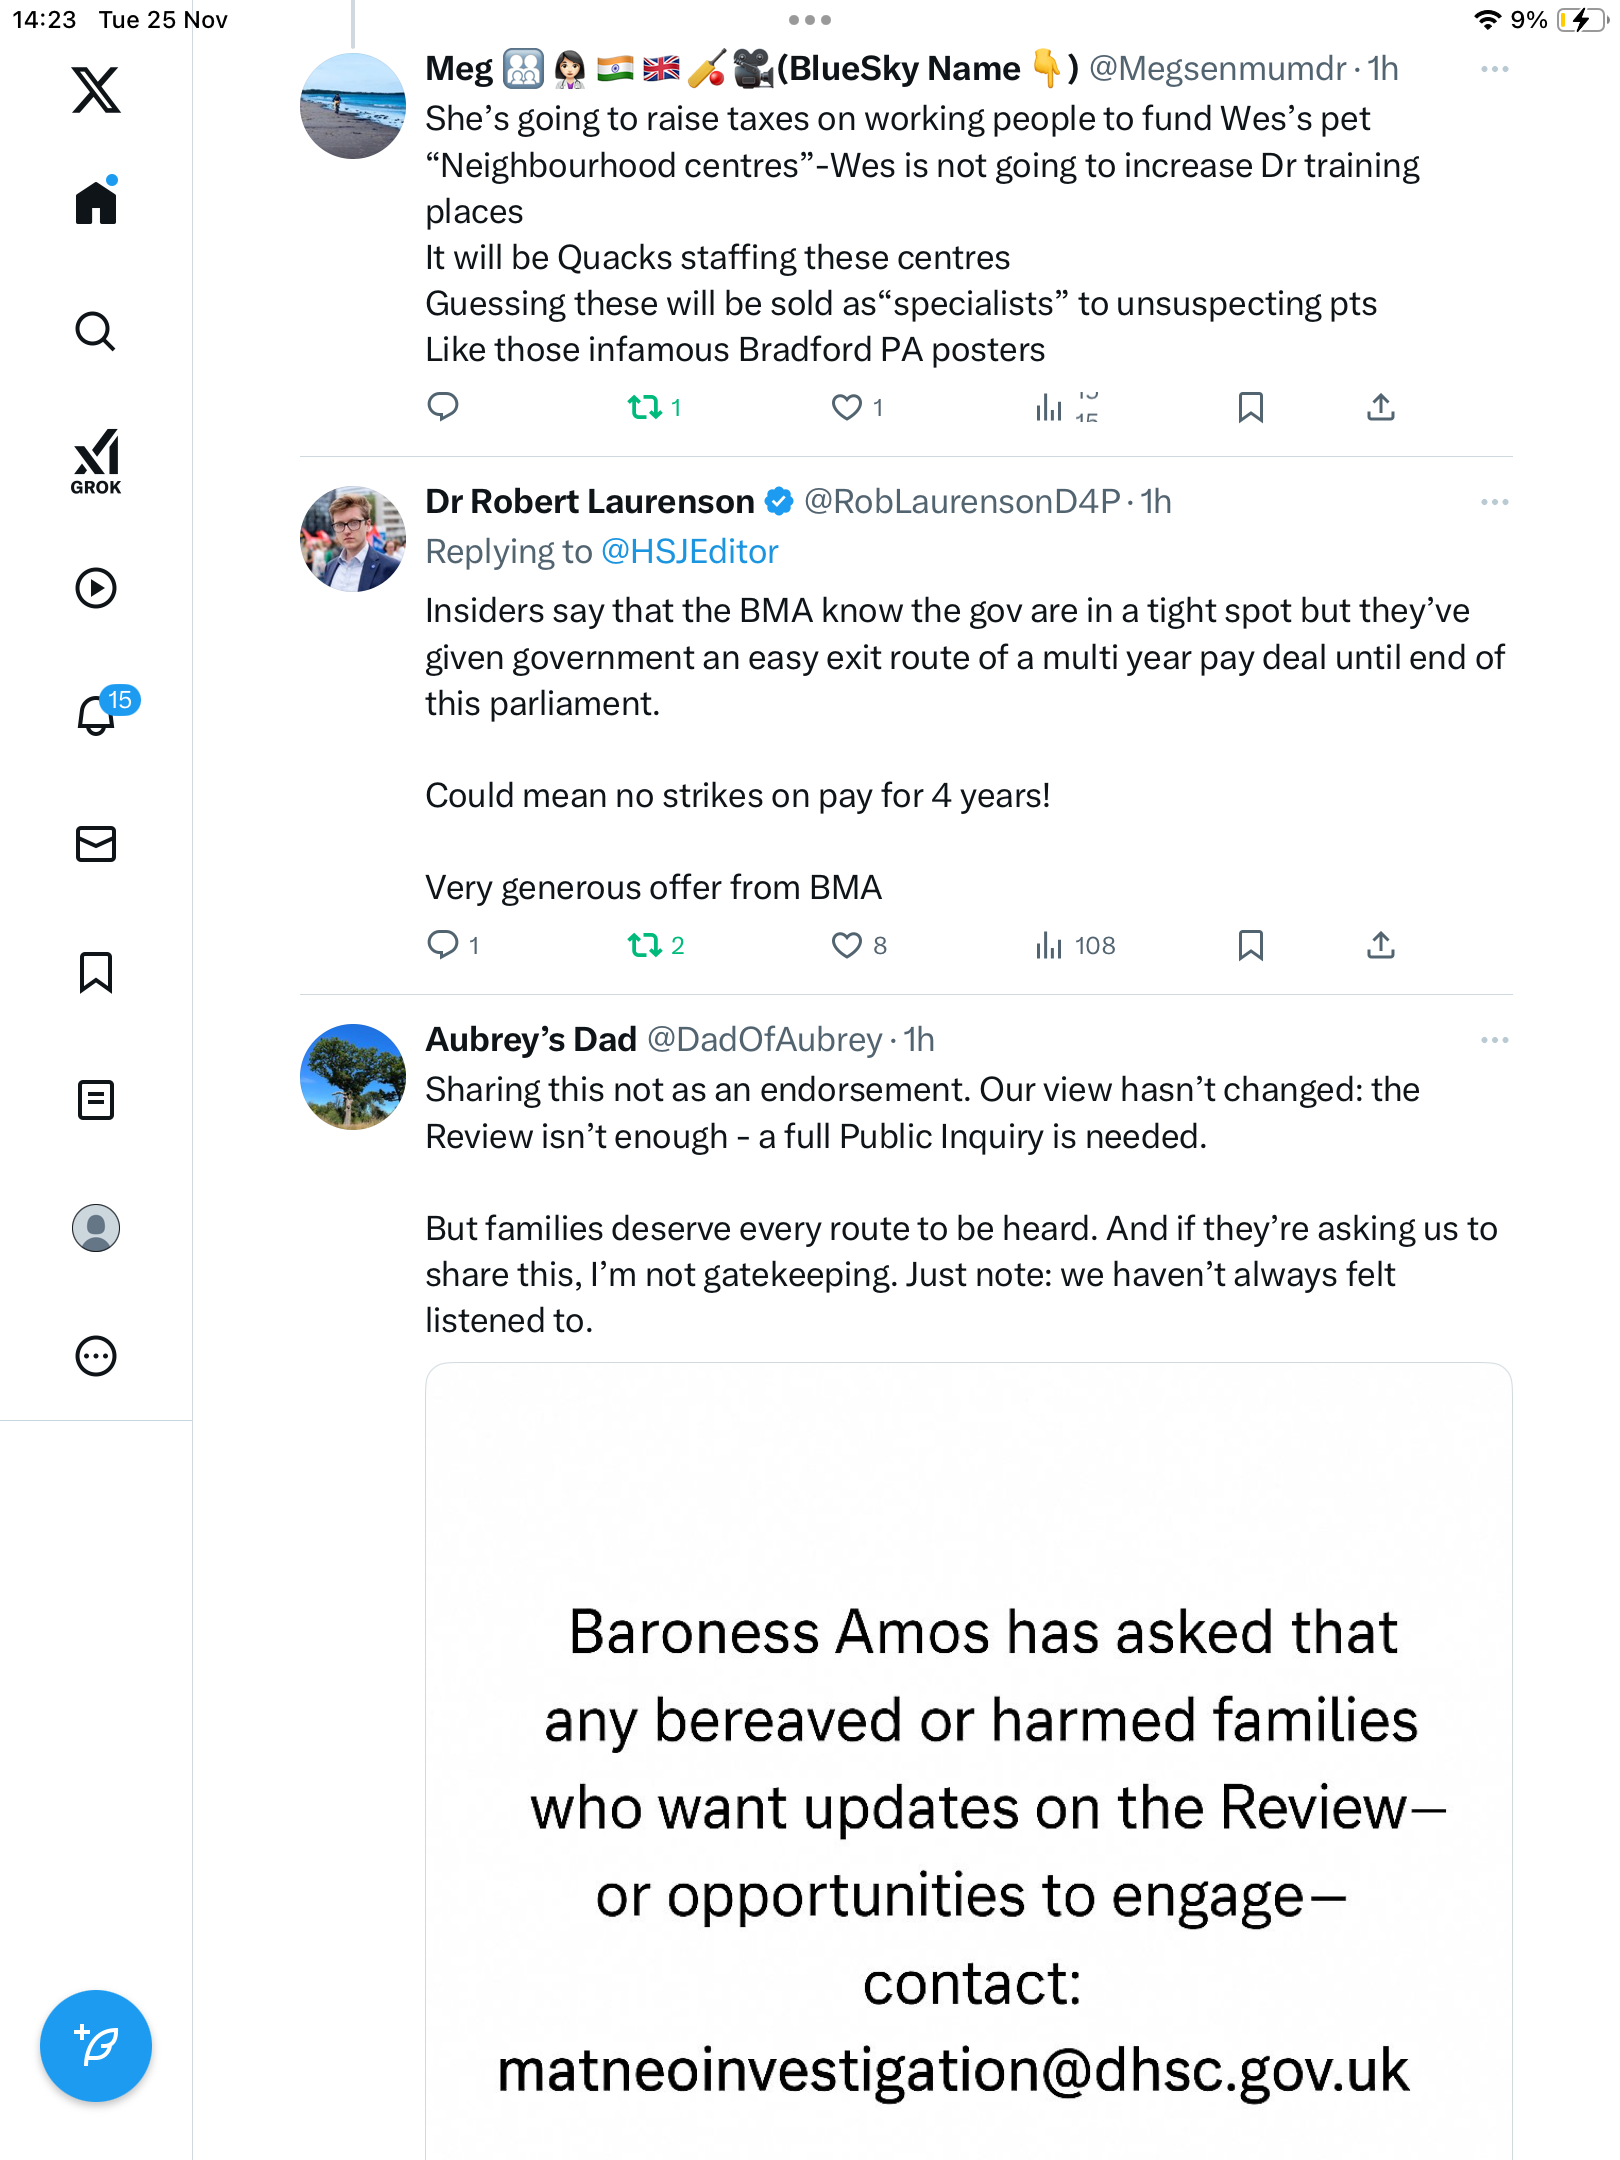The width and height of the screenshot is (1620, 2160).
Task: Open the sidebar More menu
Action: (96, 1356)
